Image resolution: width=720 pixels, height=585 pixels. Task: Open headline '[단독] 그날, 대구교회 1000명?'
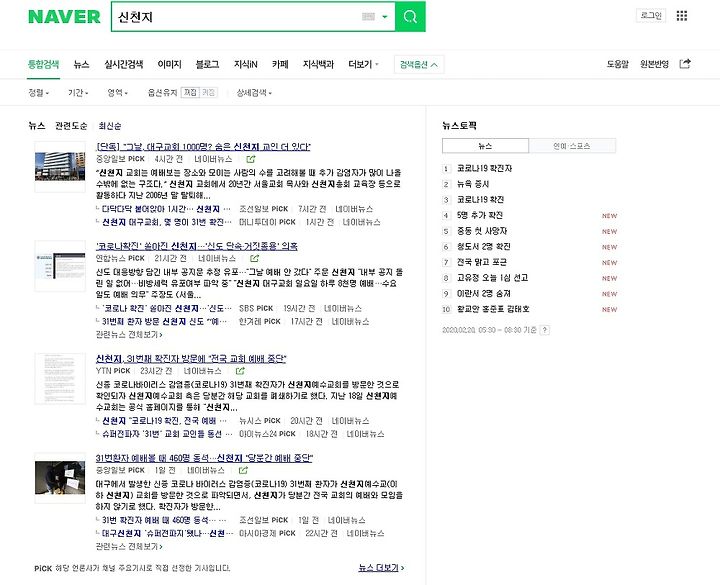click(203, 146)
